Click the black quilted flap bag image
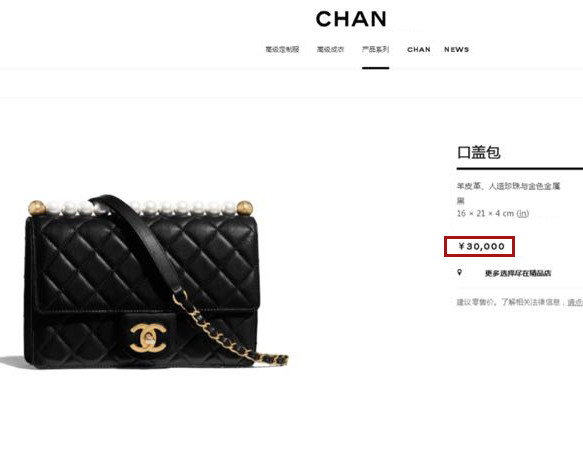583x456 pixels. click(x=143, y=282)
